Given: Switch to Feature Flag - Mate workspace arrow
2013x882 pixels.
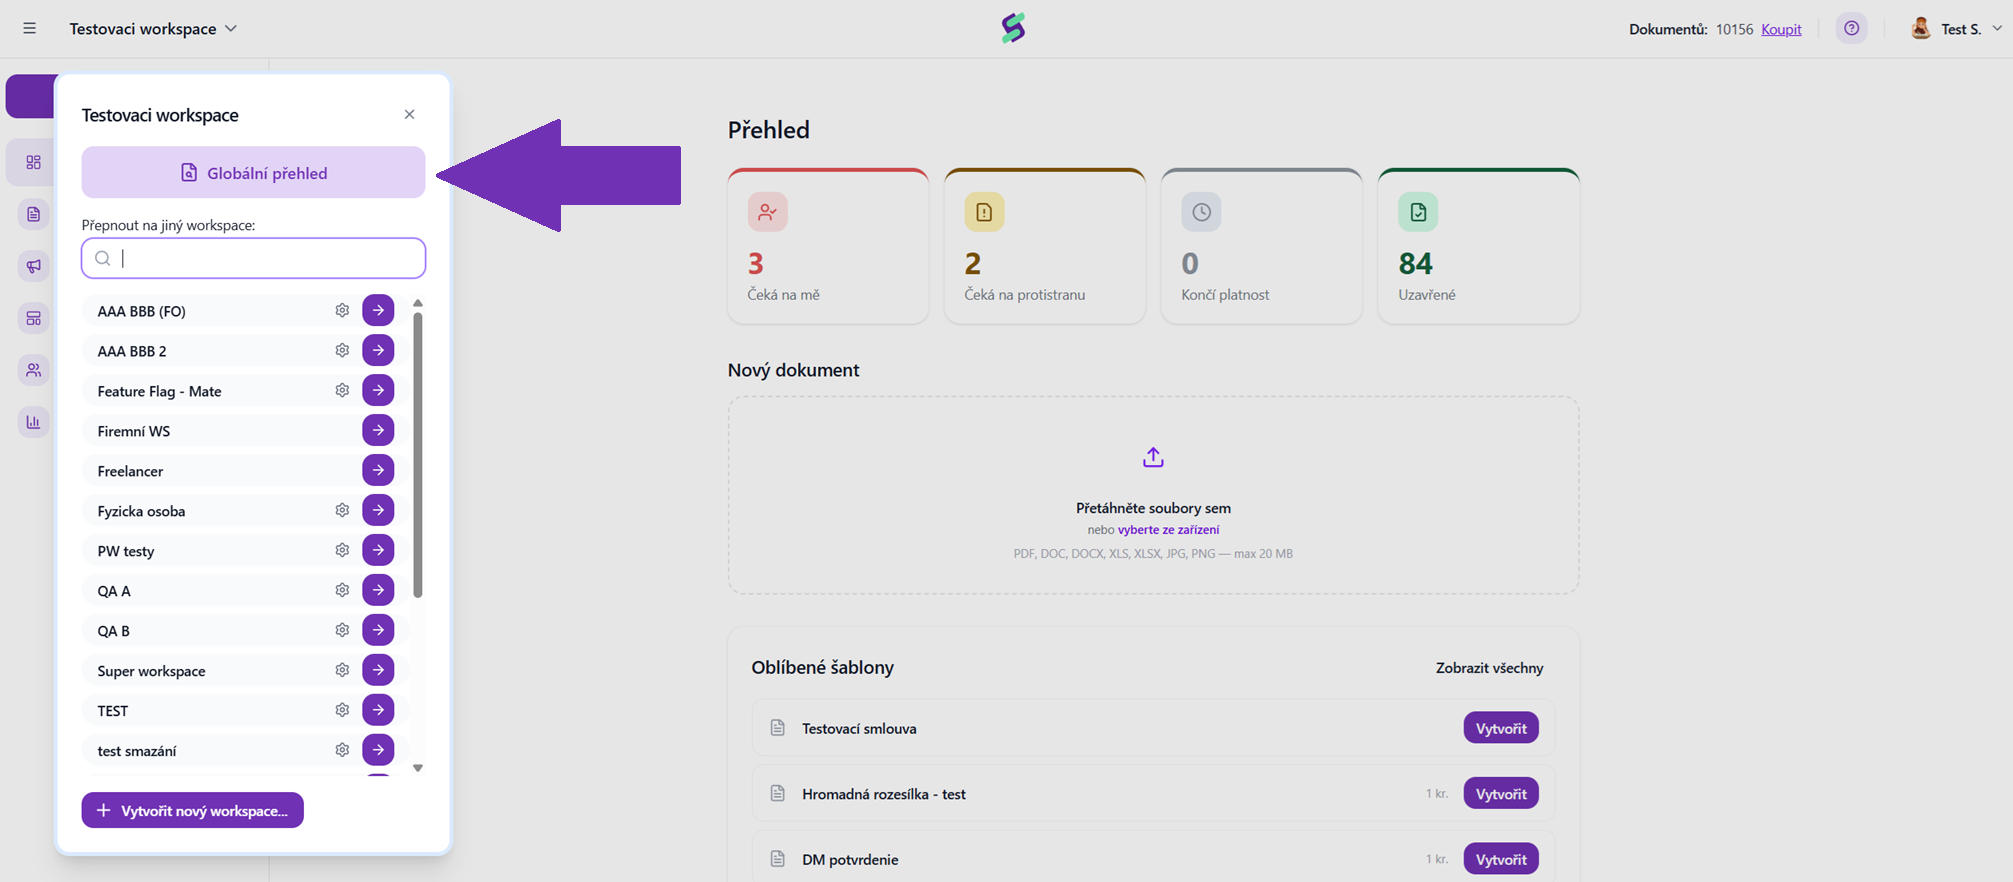Looking at the screenshot, I should coord(378,390).
